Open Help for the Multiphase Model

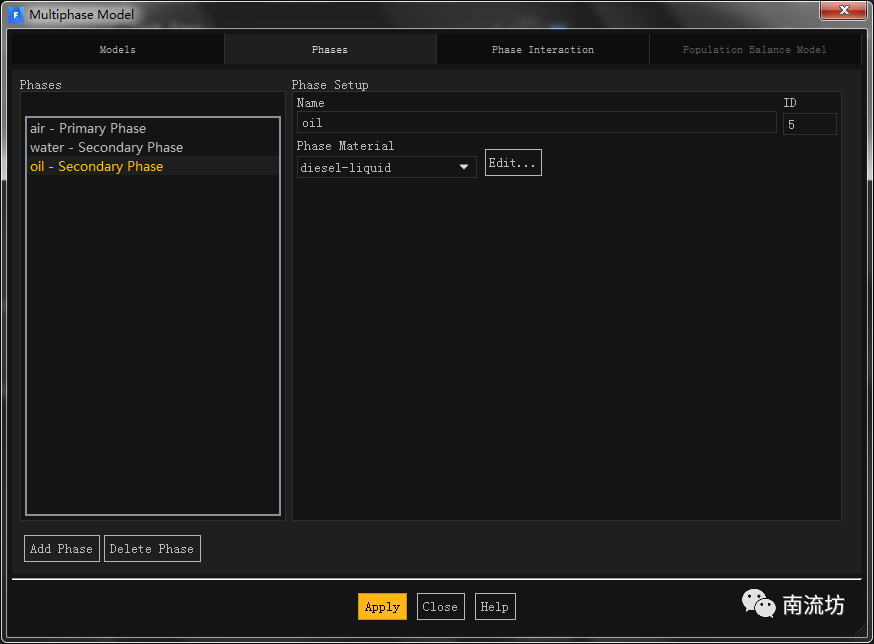tap(494, 607)
